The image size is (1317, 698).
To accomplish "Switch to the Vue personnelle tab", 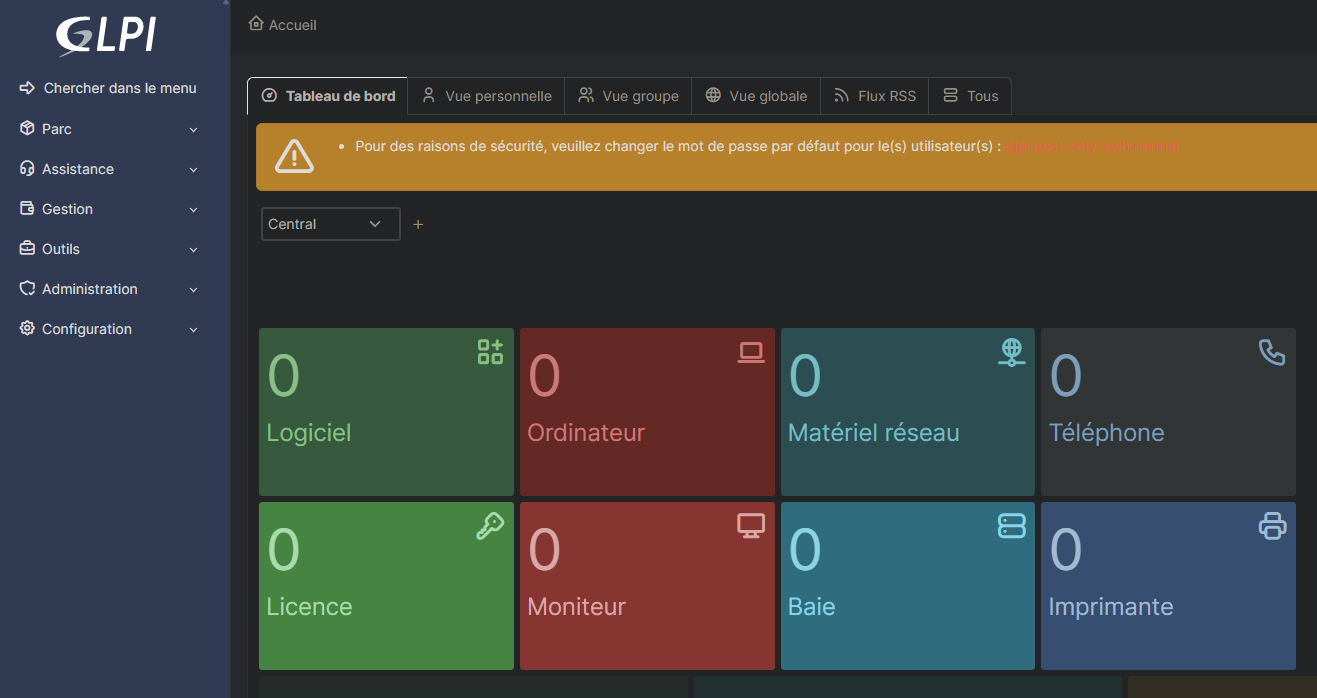I will point(486,96).
